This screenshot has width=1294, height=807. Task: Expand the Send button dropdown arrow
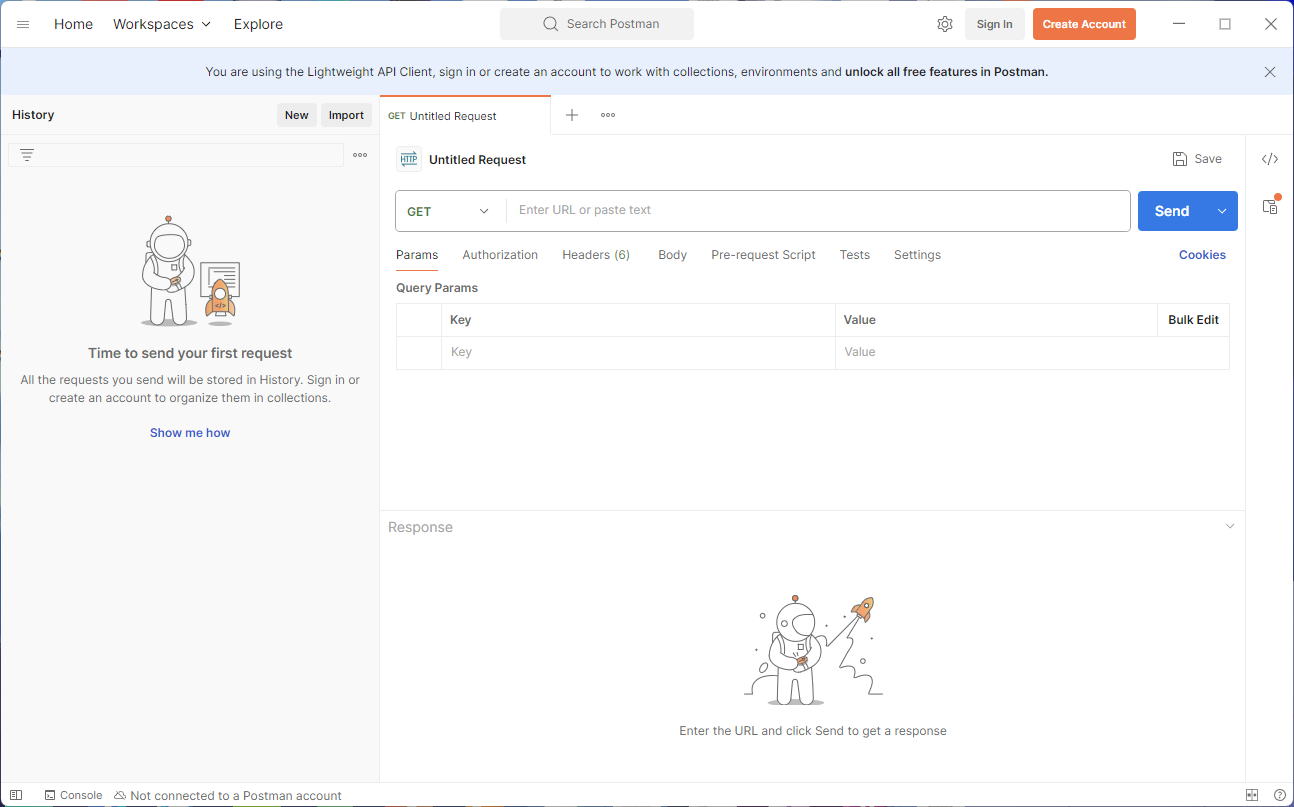(x=1222, y=211)
